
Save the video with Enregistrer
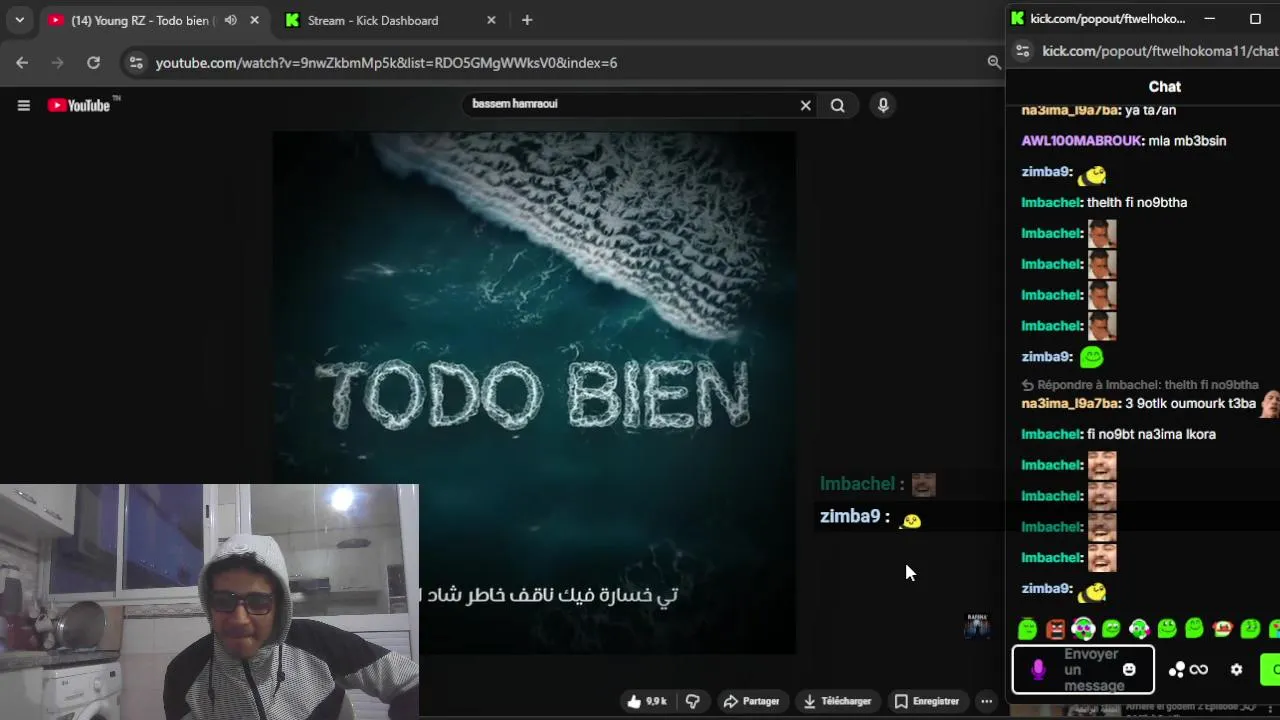[926, 701]
